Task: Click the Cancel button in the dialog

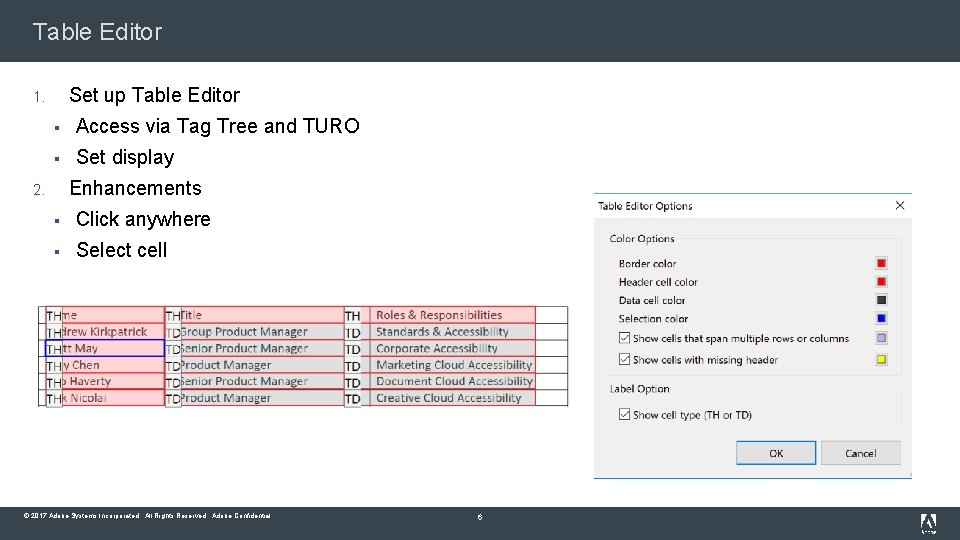Action: pyautogui.click(x=860, y=453)
